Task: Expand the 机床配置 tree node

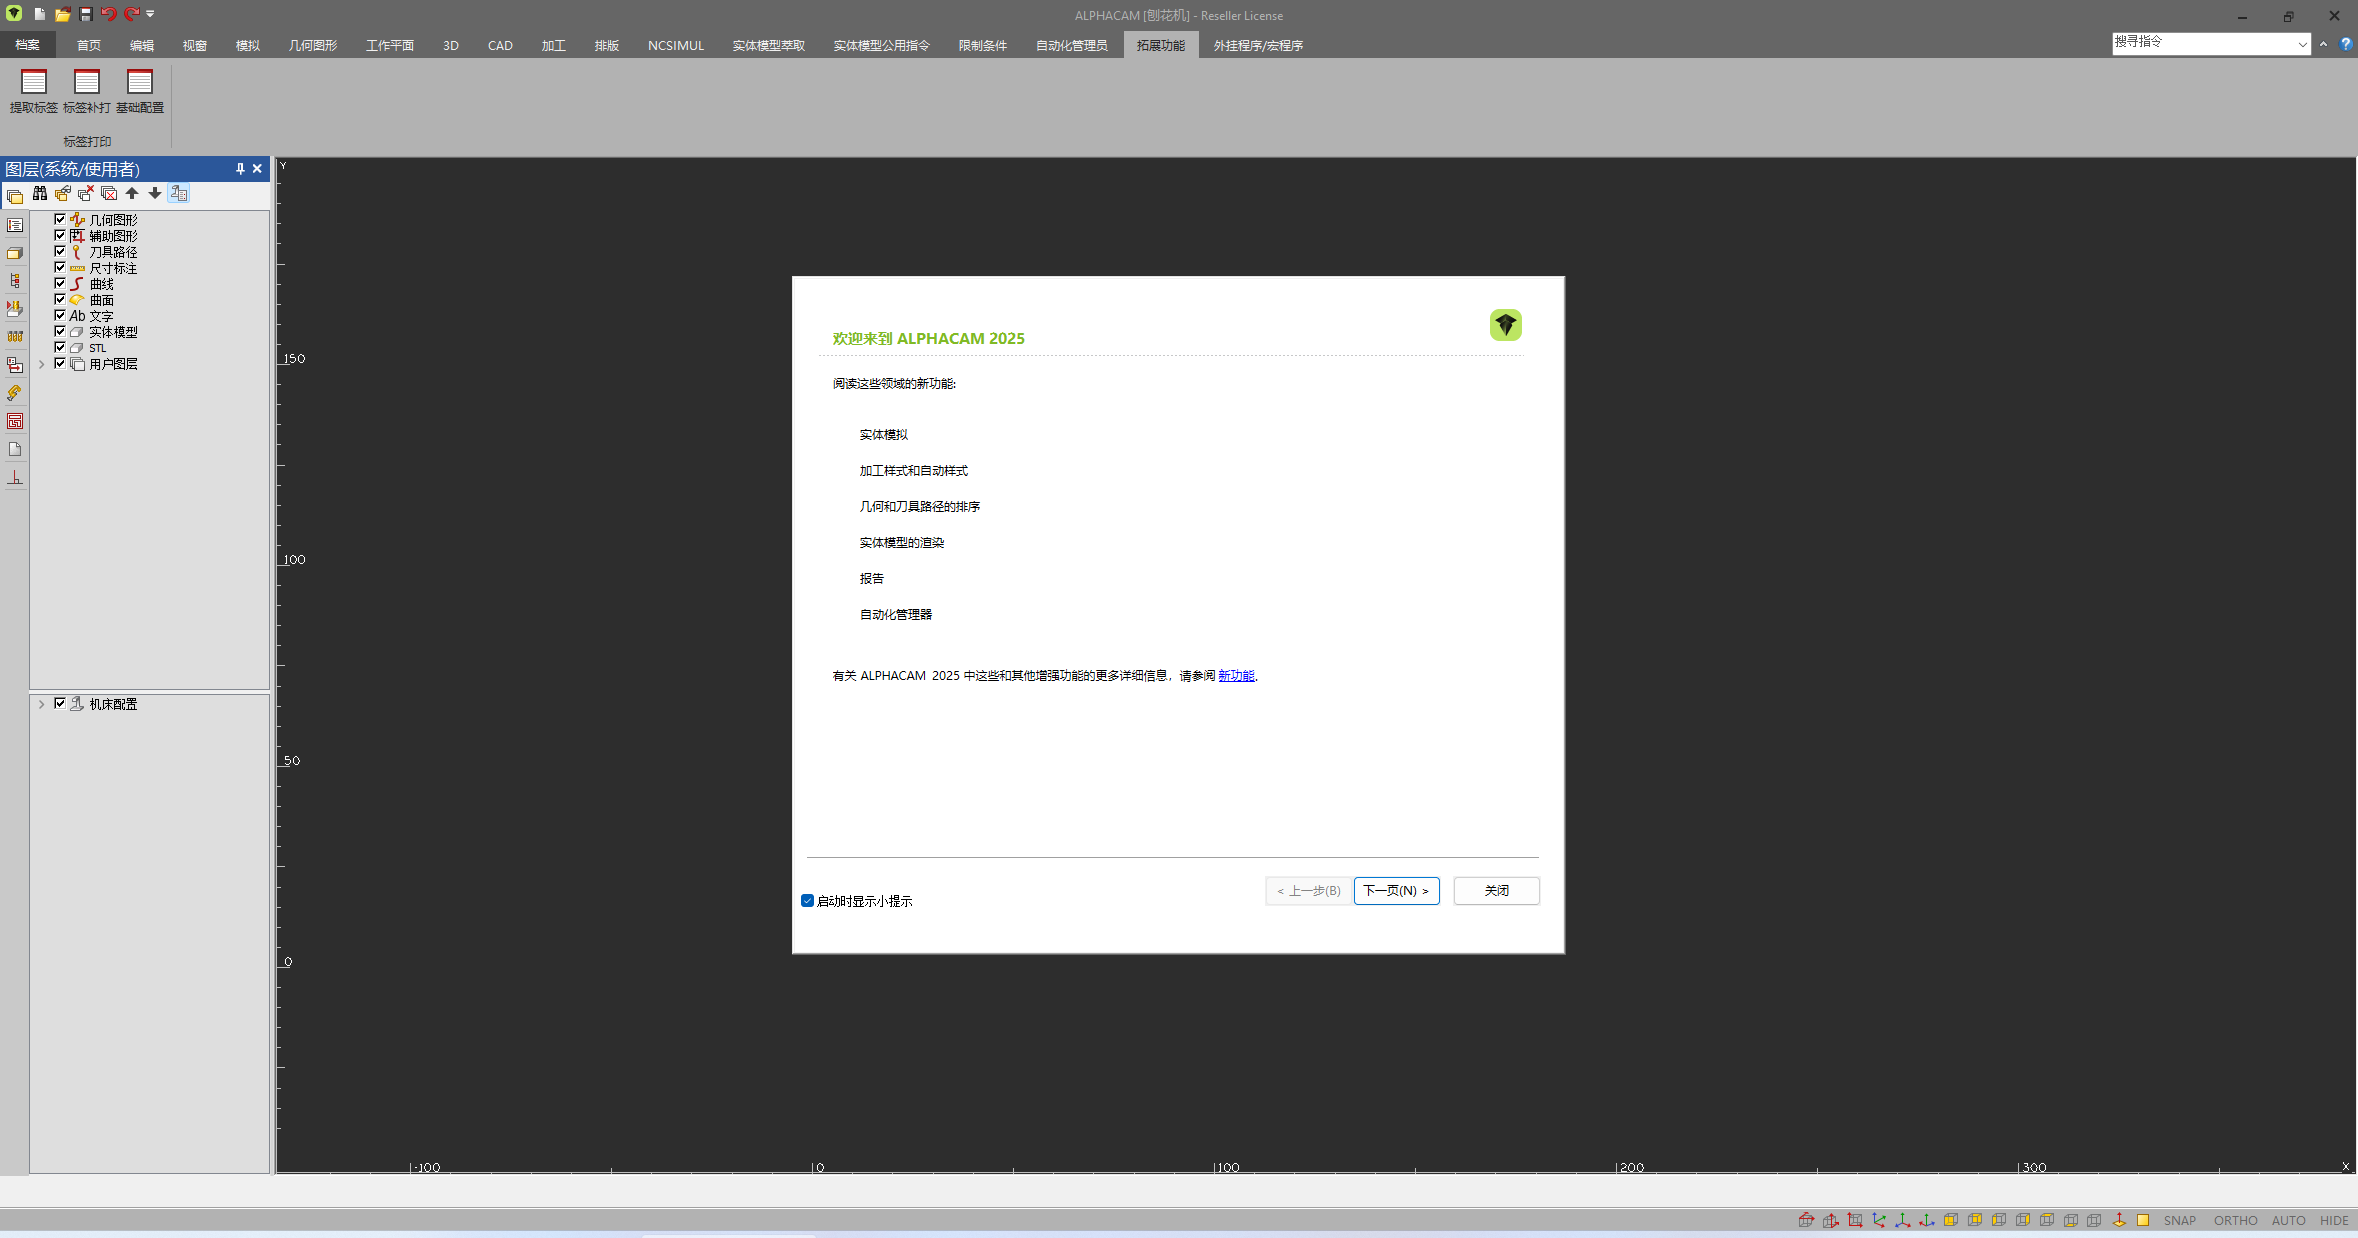Action: tap(42, 704)
